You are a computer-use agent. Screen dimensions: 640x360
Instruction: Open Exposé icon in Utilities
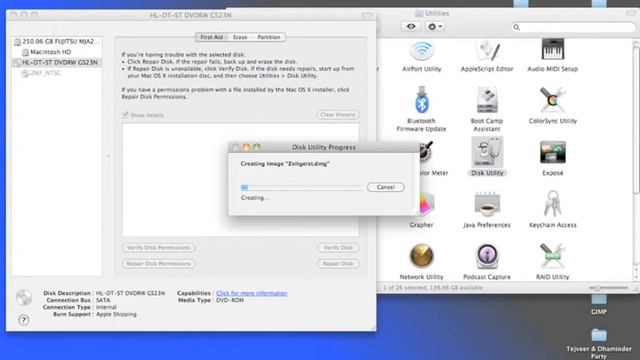[553, 152]
